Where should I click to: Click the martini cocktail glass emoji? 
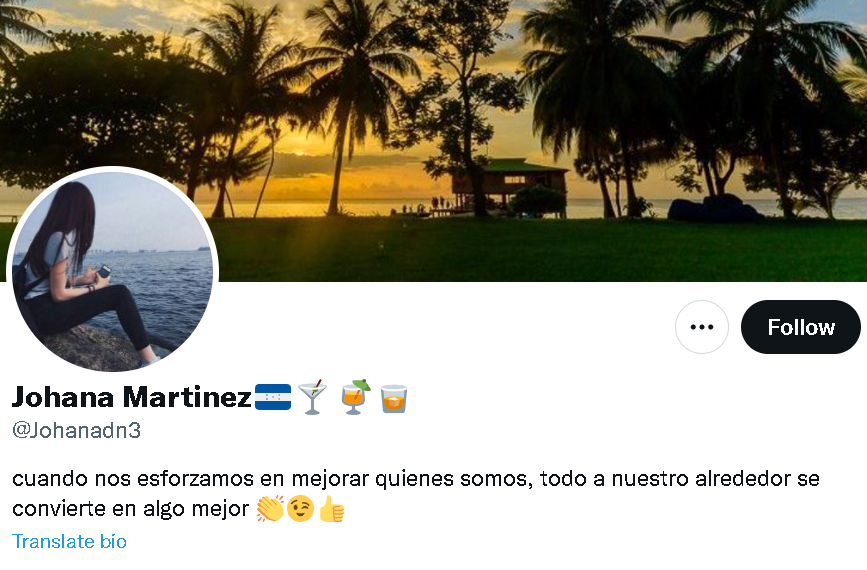[312, 397]
